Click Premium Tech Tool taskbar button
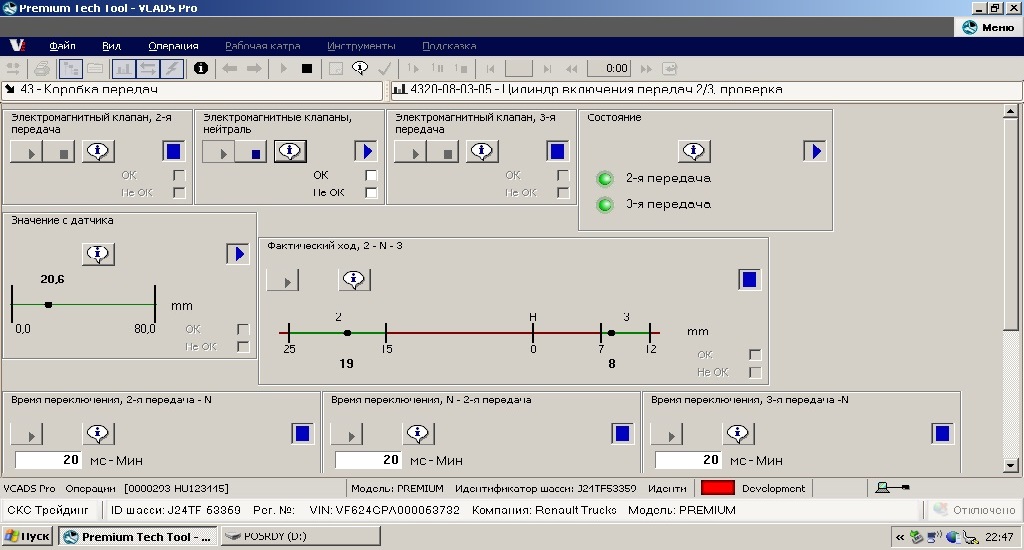The image size is (1024, 550). click(138, 536)
